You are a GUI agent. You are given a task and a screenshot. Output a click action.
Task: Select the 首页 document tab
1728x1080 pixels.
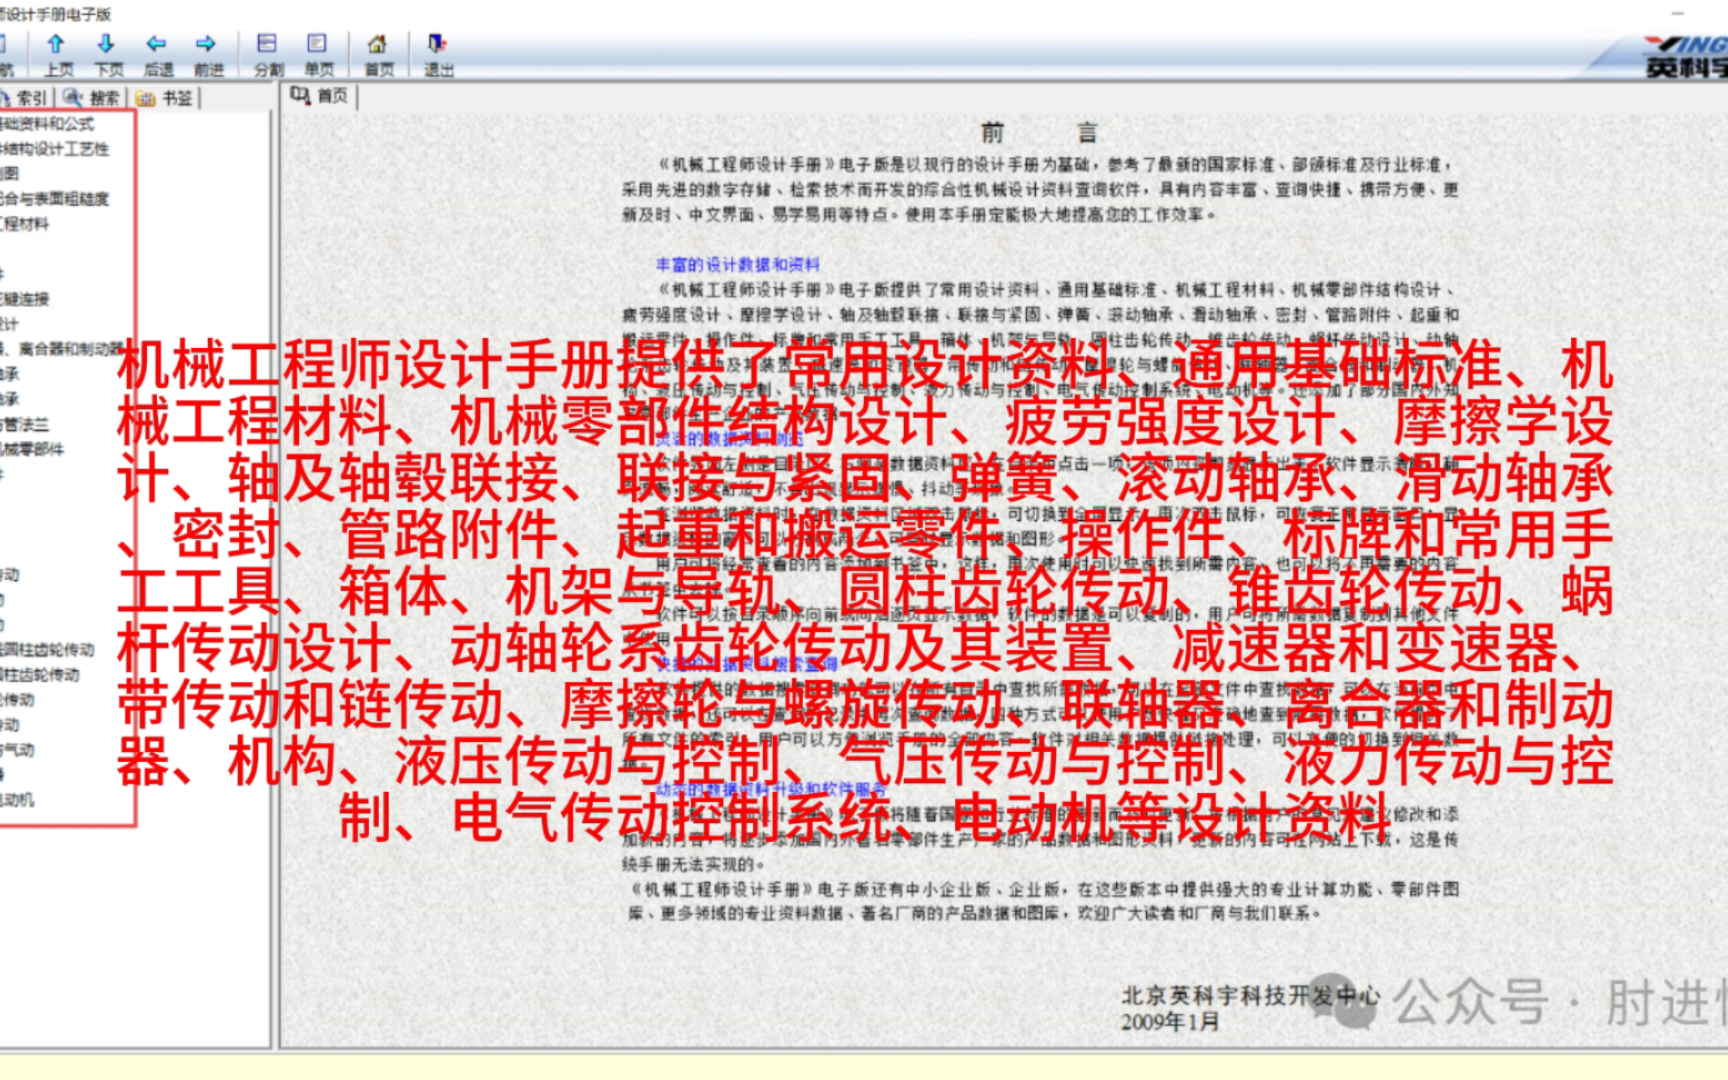click(x=321, y=96)
